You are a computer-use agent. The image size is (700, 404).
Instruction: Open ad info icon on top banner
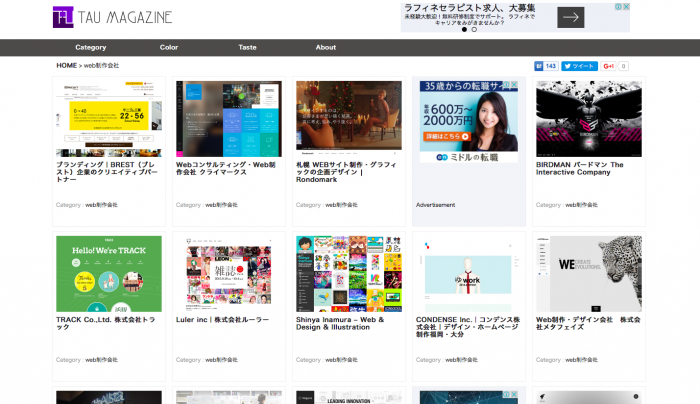(619, 7)
